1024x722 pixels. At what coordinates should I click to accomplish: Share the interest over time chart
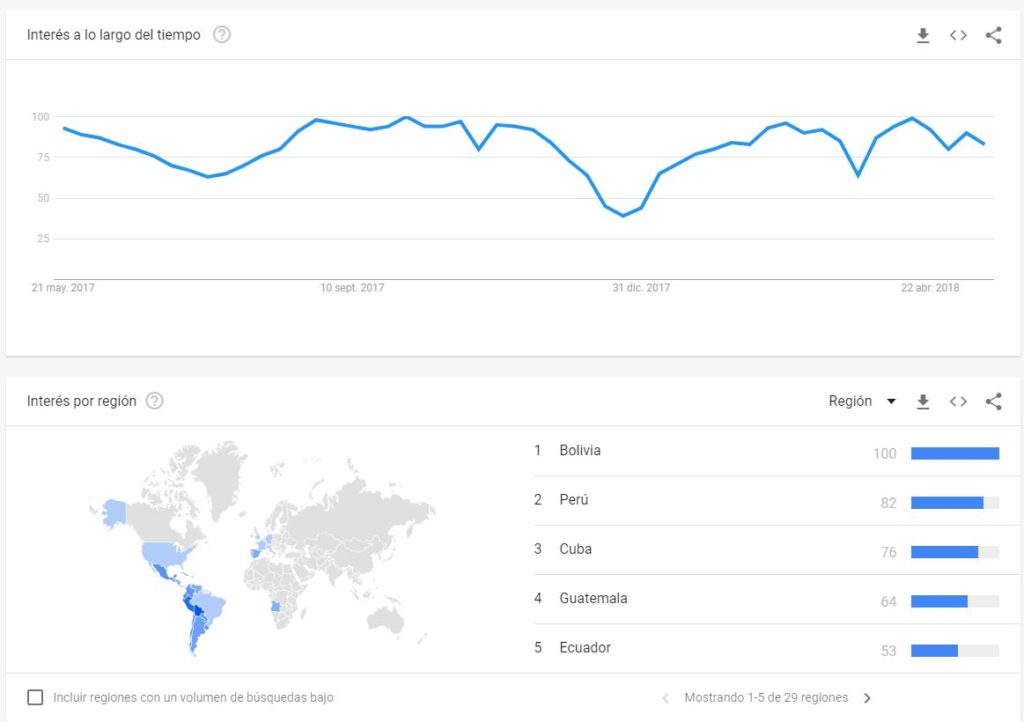pyautogui.click(x=993, y=35)
